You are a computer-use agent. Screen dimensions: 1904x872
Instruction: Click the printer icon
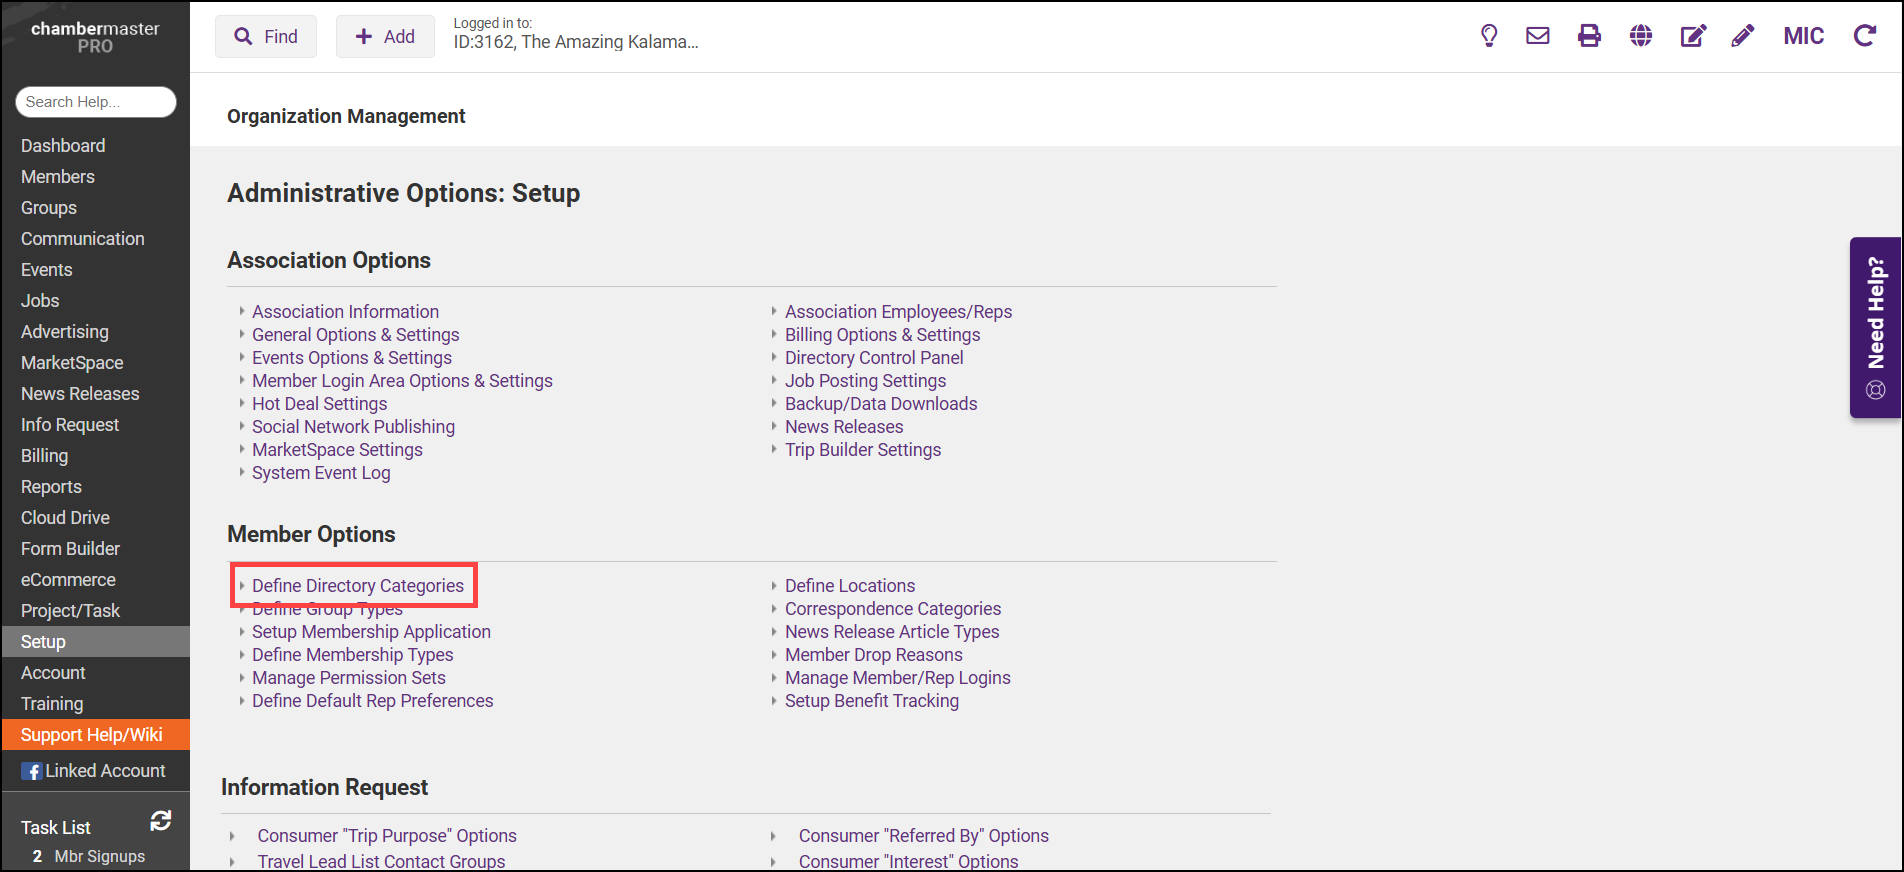[x=1589, y=36]
